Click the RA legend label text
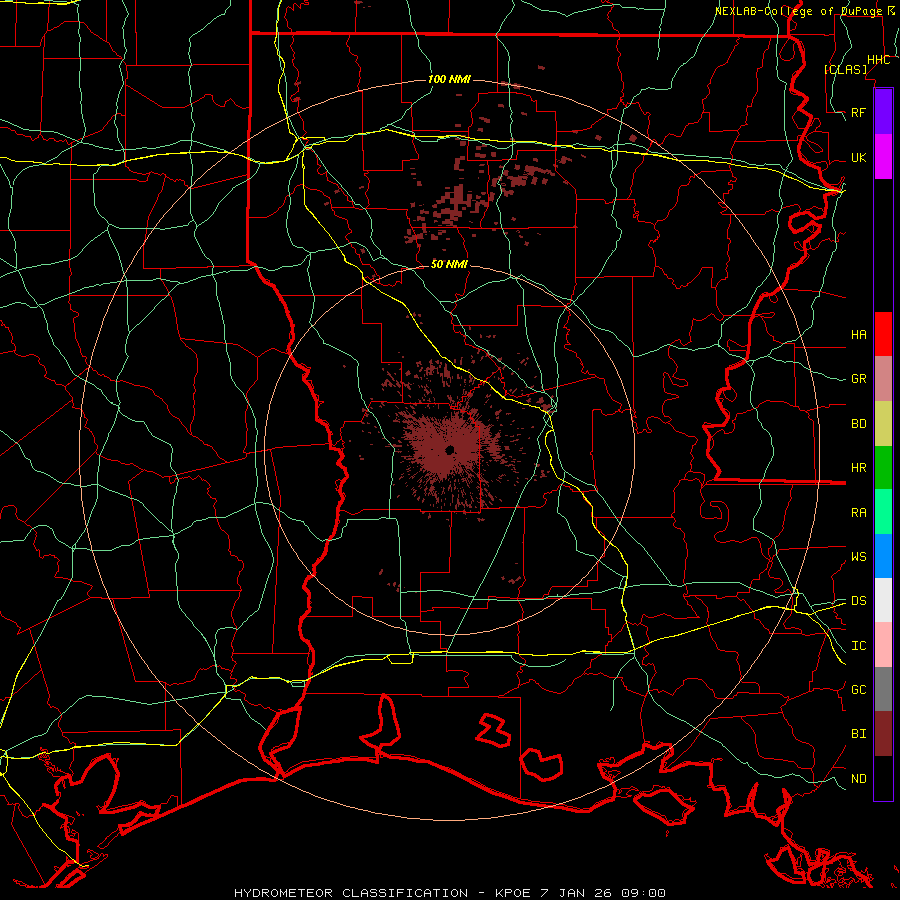Viewport: 900px width, 900px height. 858,513
